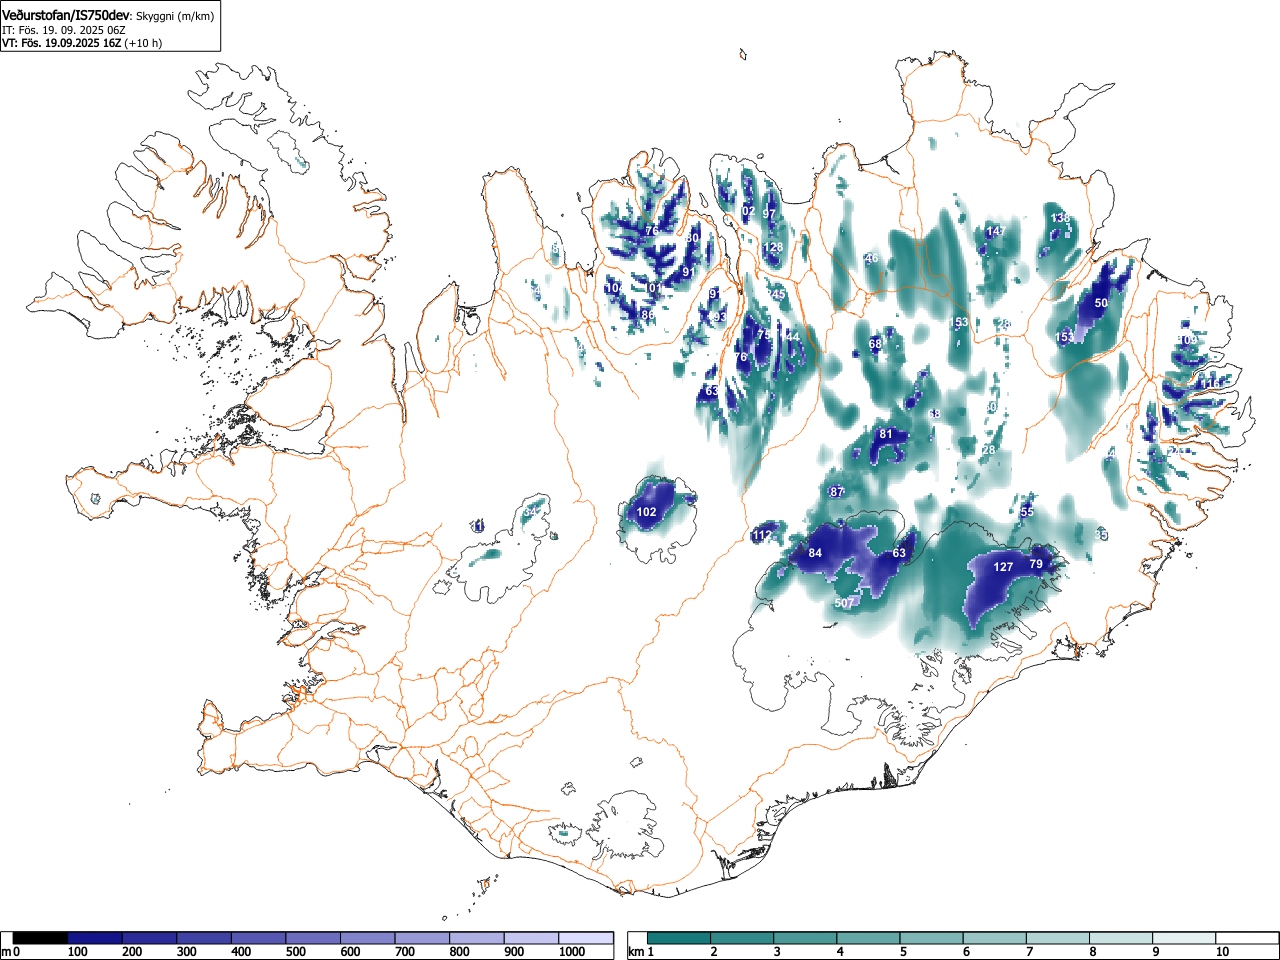Select the 200–300 m legend color band
This screenshot has height=960, width=1280.
click(x=149, y=938)
